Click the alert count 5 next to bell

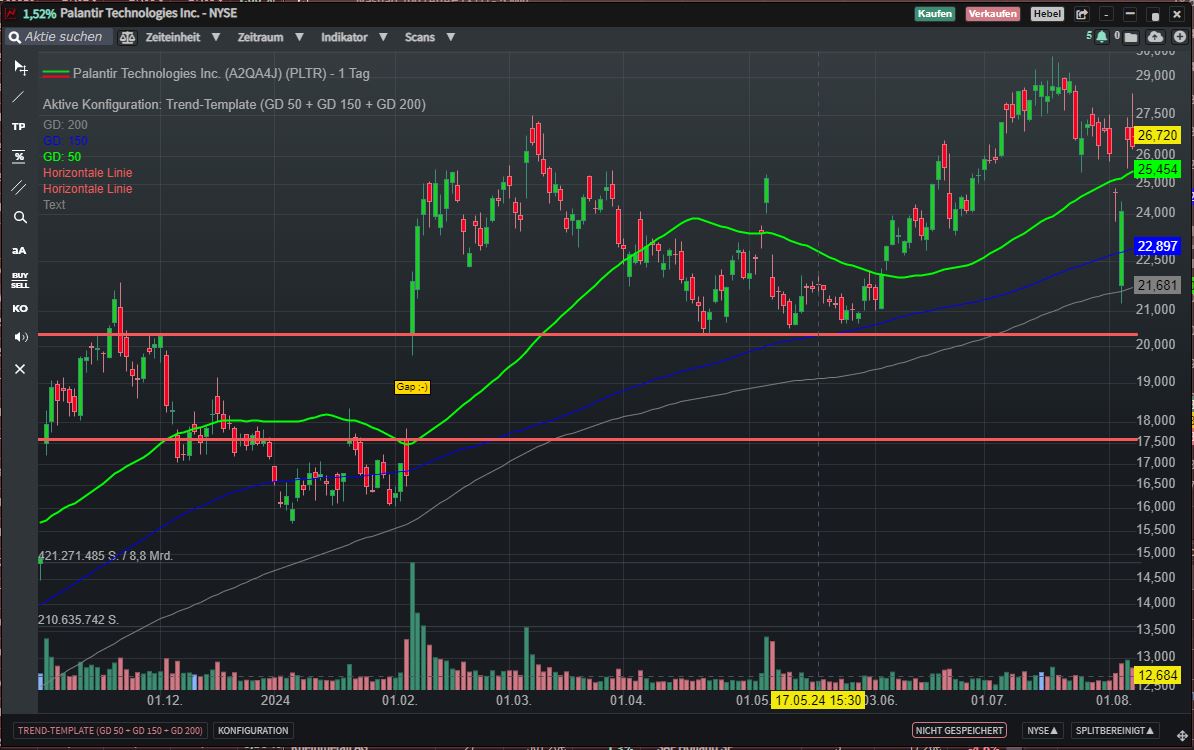click(x=1089, y=35)
